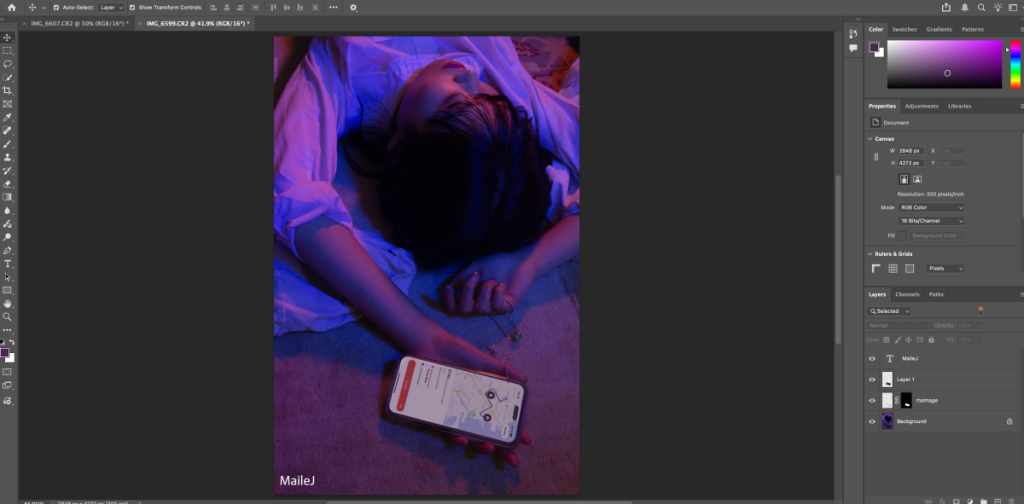Activate the Hand tool

(7, 303)
